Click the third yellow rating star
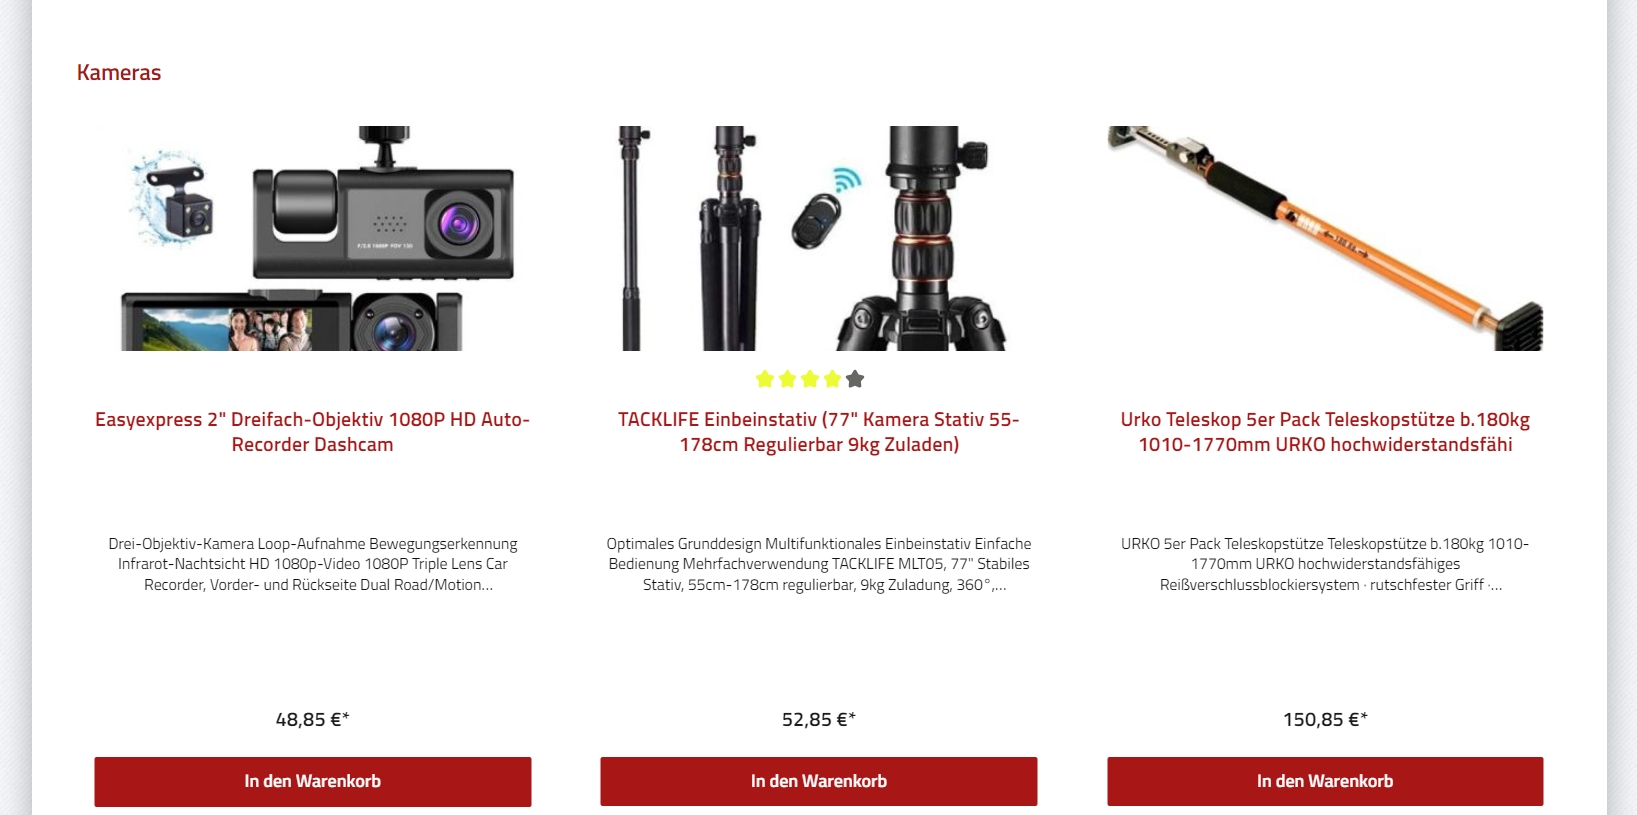Image resolution: width=1637 pixels, height=815 pixels. click(810, 379)
